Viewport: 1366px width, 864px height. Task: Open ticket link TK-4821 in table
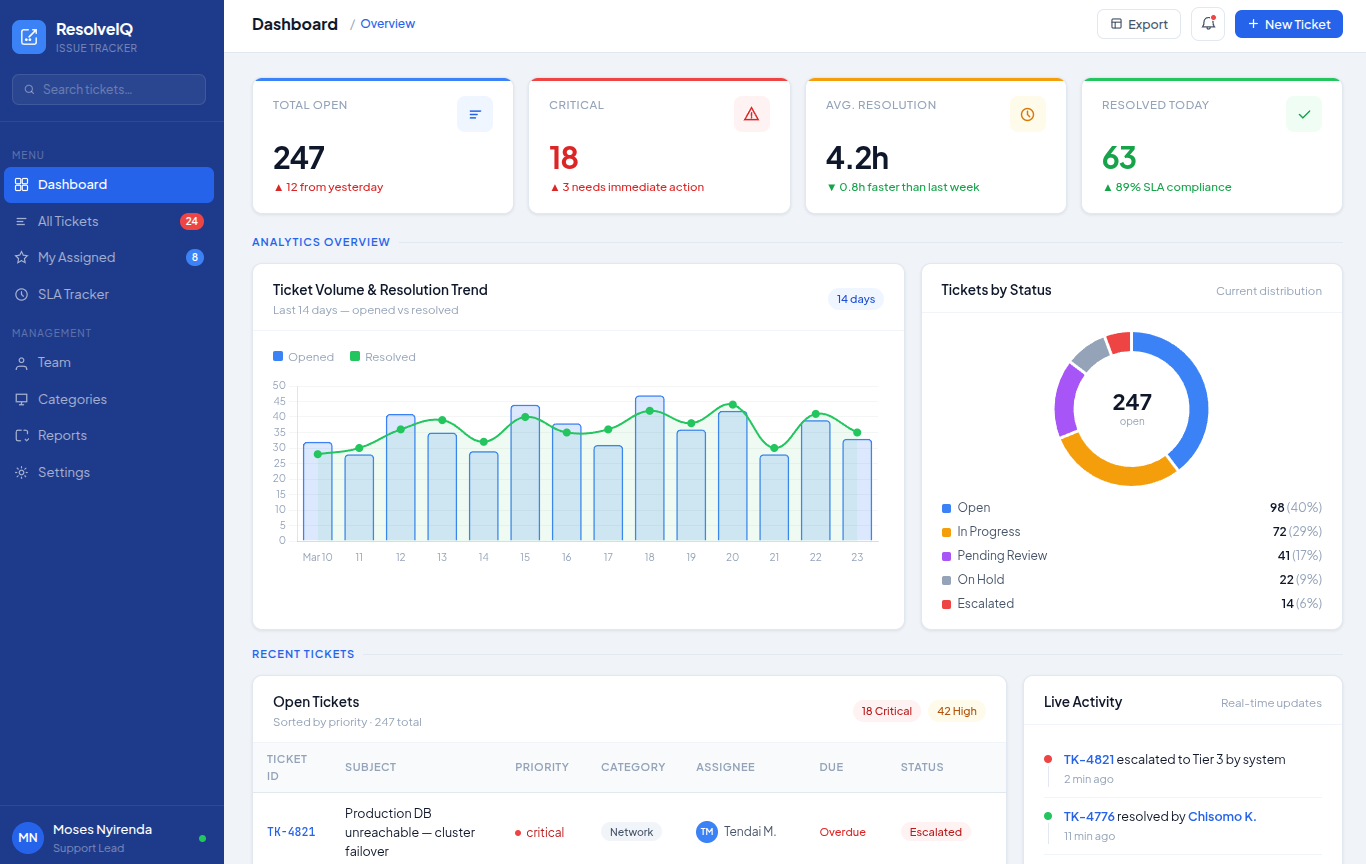(x=291, y=832)
